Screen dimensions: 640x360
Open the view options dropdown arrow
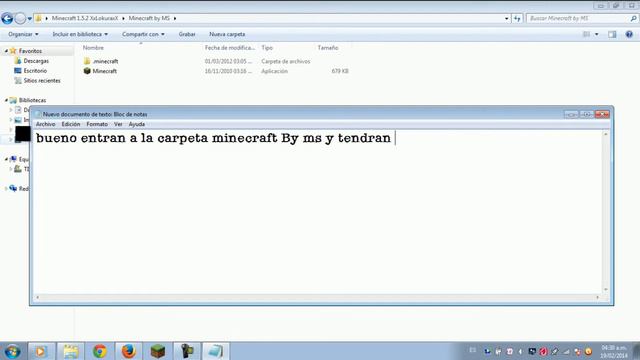pyautogui.click(x=596, y=34)
